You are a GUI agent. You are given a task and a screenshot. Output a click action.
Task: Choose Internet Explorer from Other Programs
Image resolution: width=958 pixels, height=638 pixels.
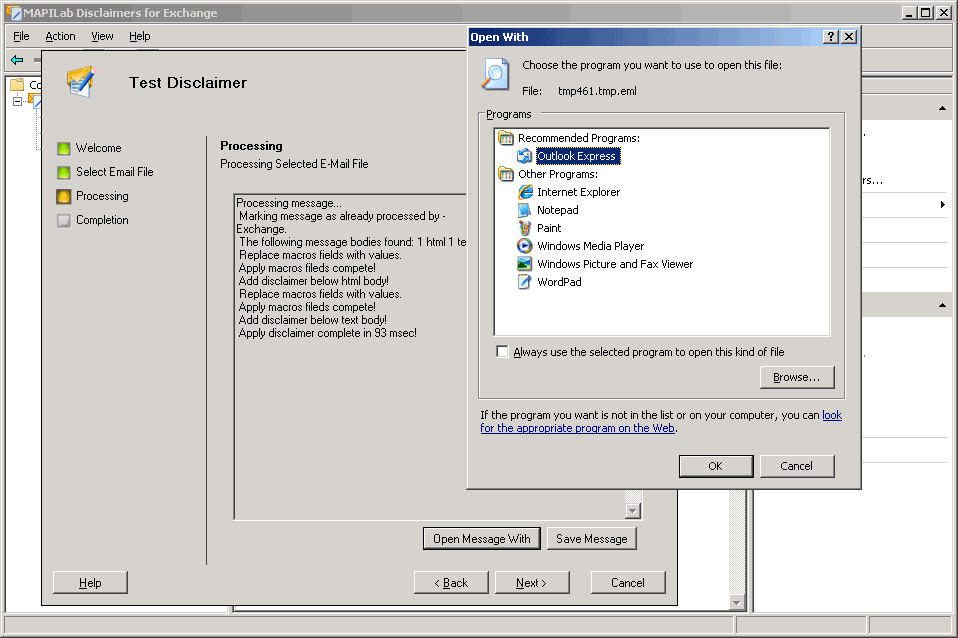(578, 192)
